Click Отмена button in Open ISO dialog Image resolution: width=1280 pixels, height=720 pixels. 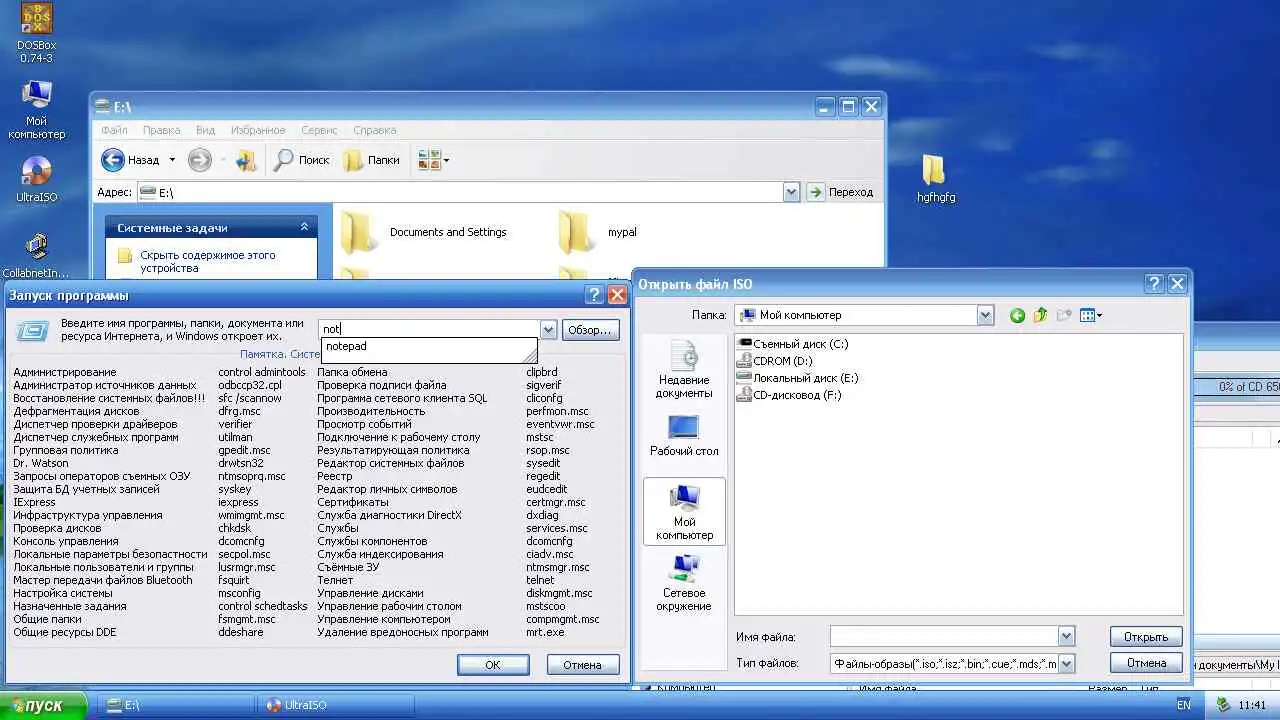pyautogui.click(x=1146, y=663)
